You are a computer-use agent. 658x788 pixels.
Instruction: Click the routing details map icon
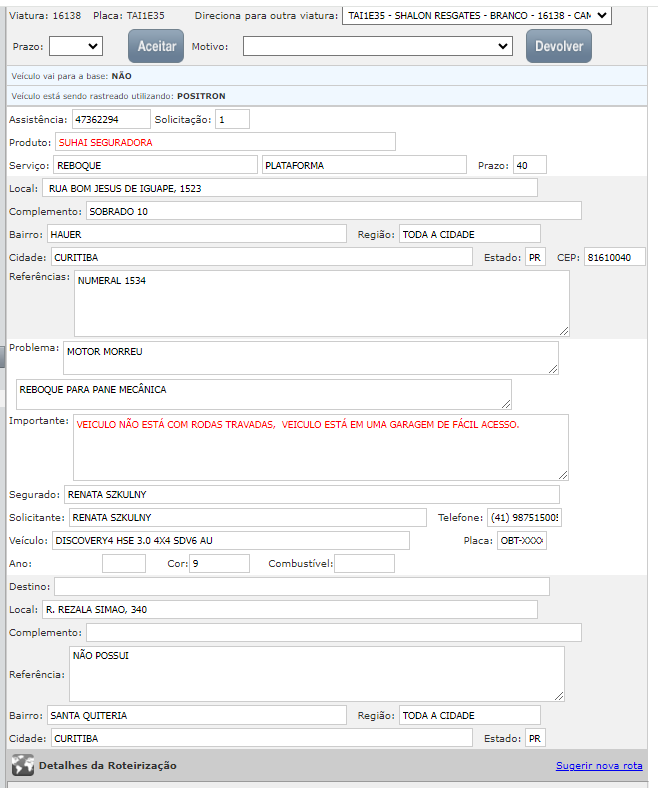click(22, 766)
